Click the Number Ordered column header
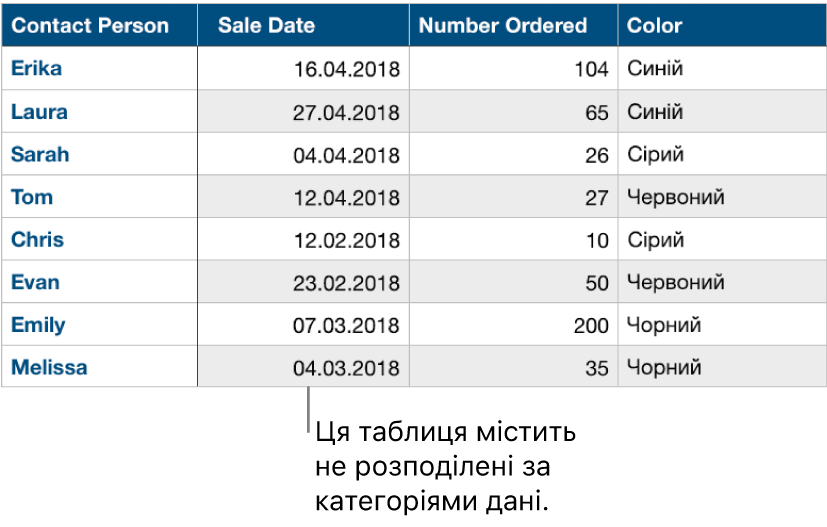The height and width of the screenshot is (527, 827). pyautogui.click(x=503, y=26)
